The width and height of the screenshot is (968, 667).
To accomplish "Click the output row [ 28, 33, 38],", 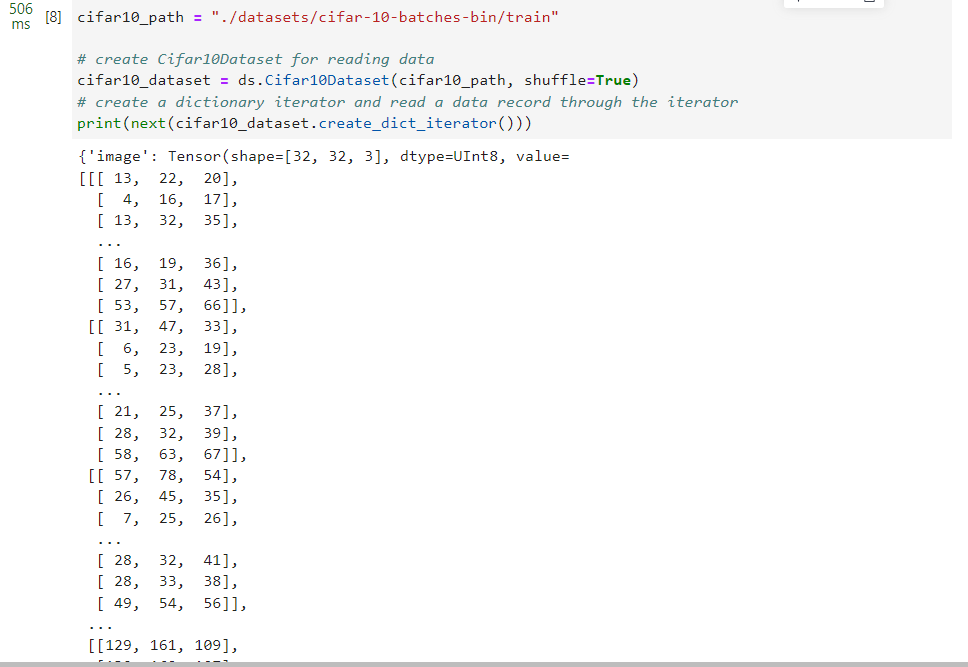I will click(167, 582).
